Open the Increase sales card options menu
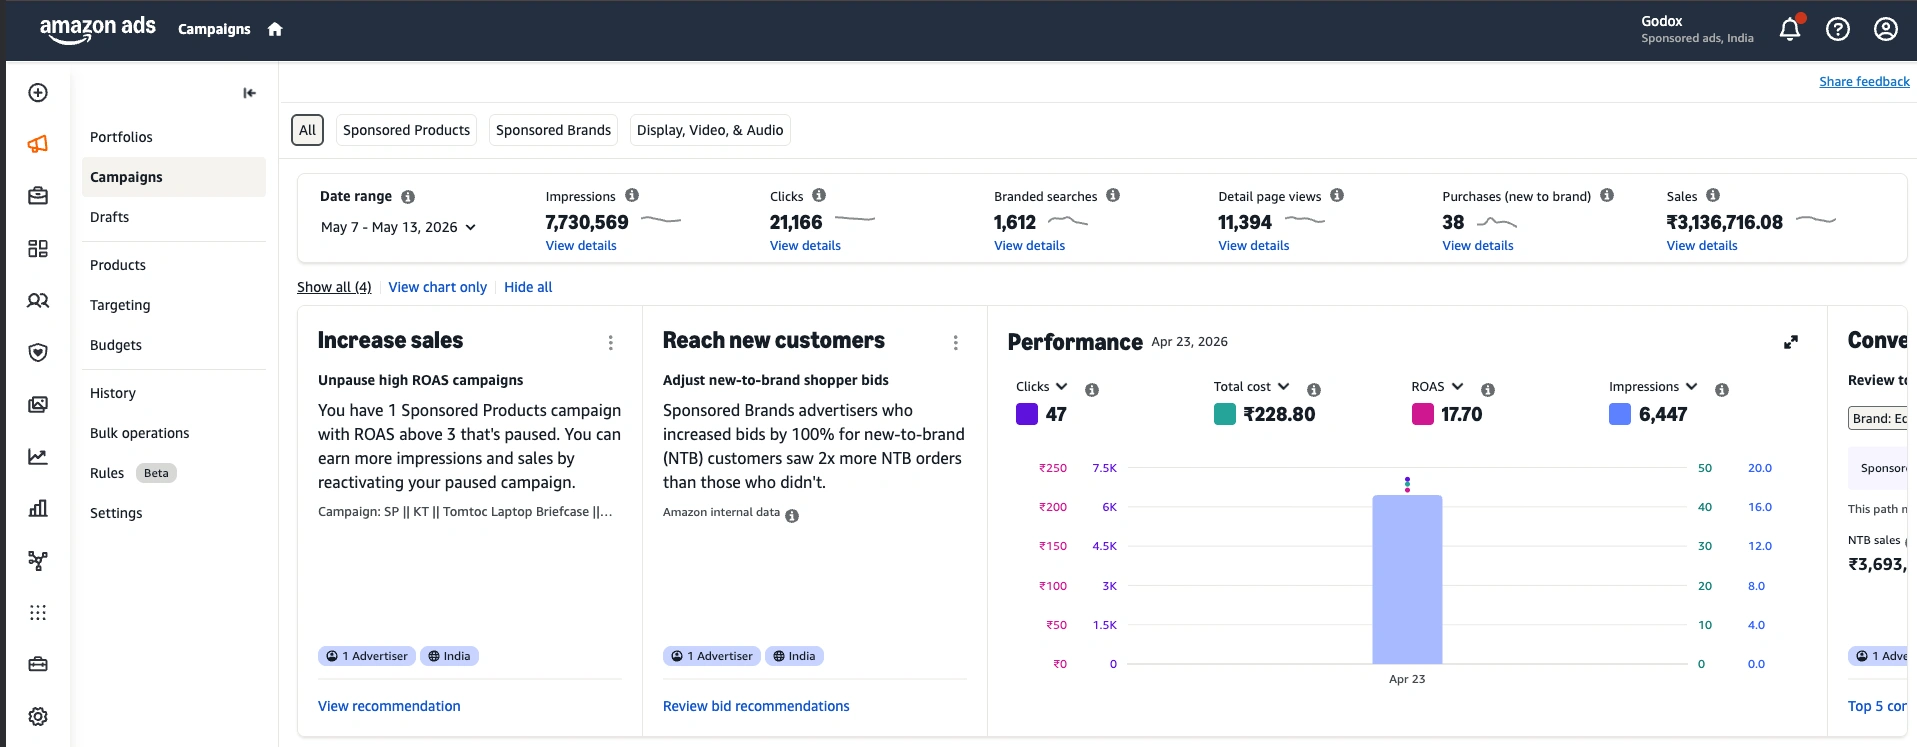This screenshot has width=1917, height=747. click(x=611, y=343)
